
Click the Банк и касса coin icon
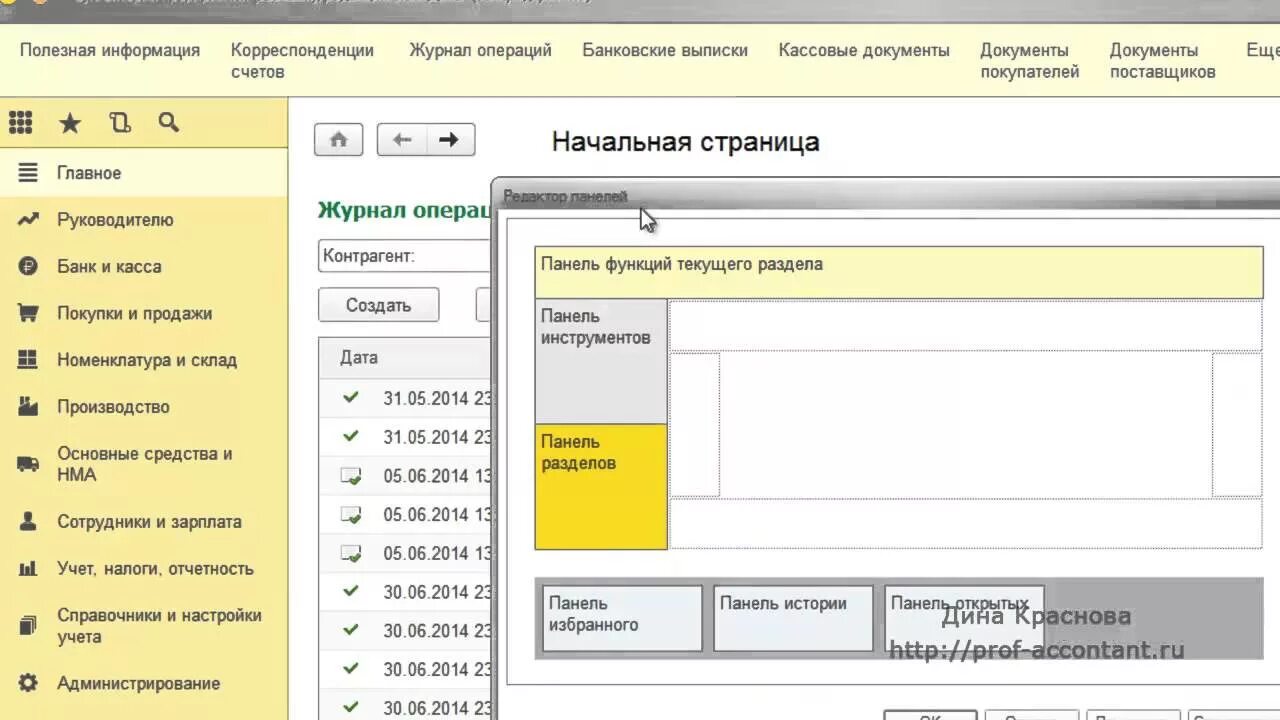(x=28, y=267)
